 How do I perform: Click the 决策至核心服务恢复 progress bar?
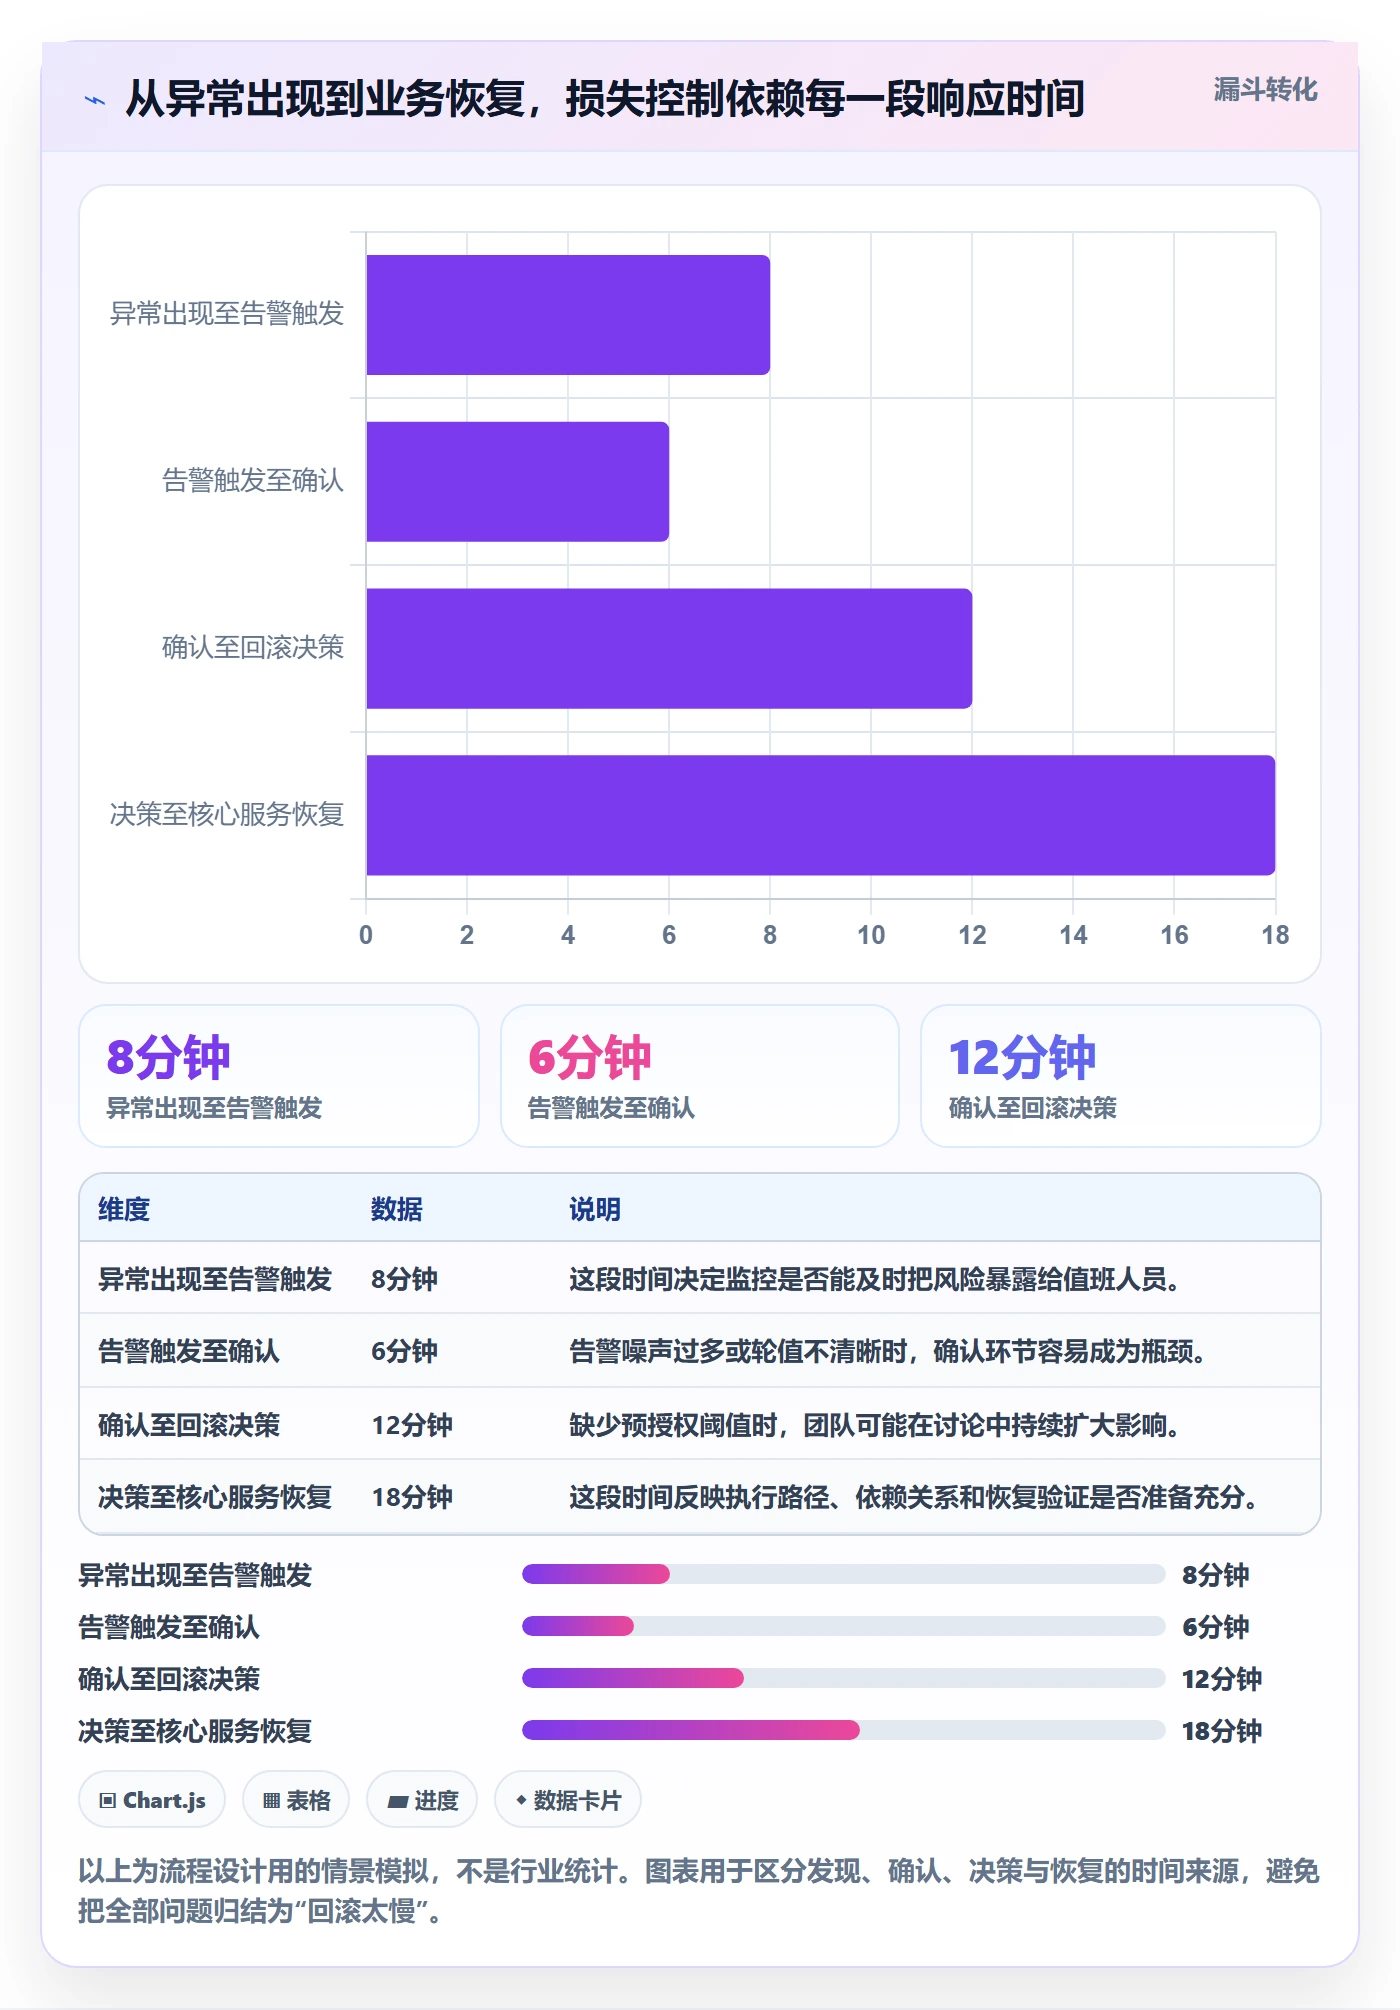843,1730
